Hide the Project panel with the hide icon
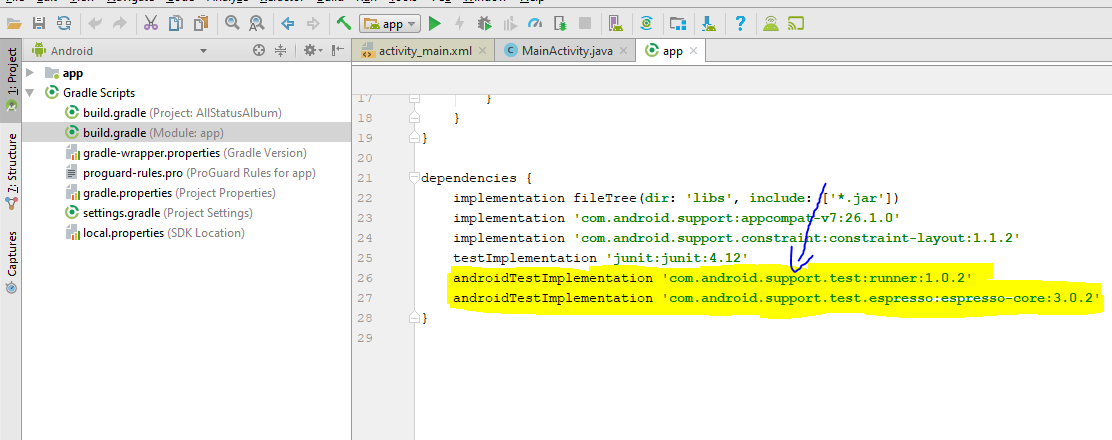1112x440 pixels. (336, 50)
